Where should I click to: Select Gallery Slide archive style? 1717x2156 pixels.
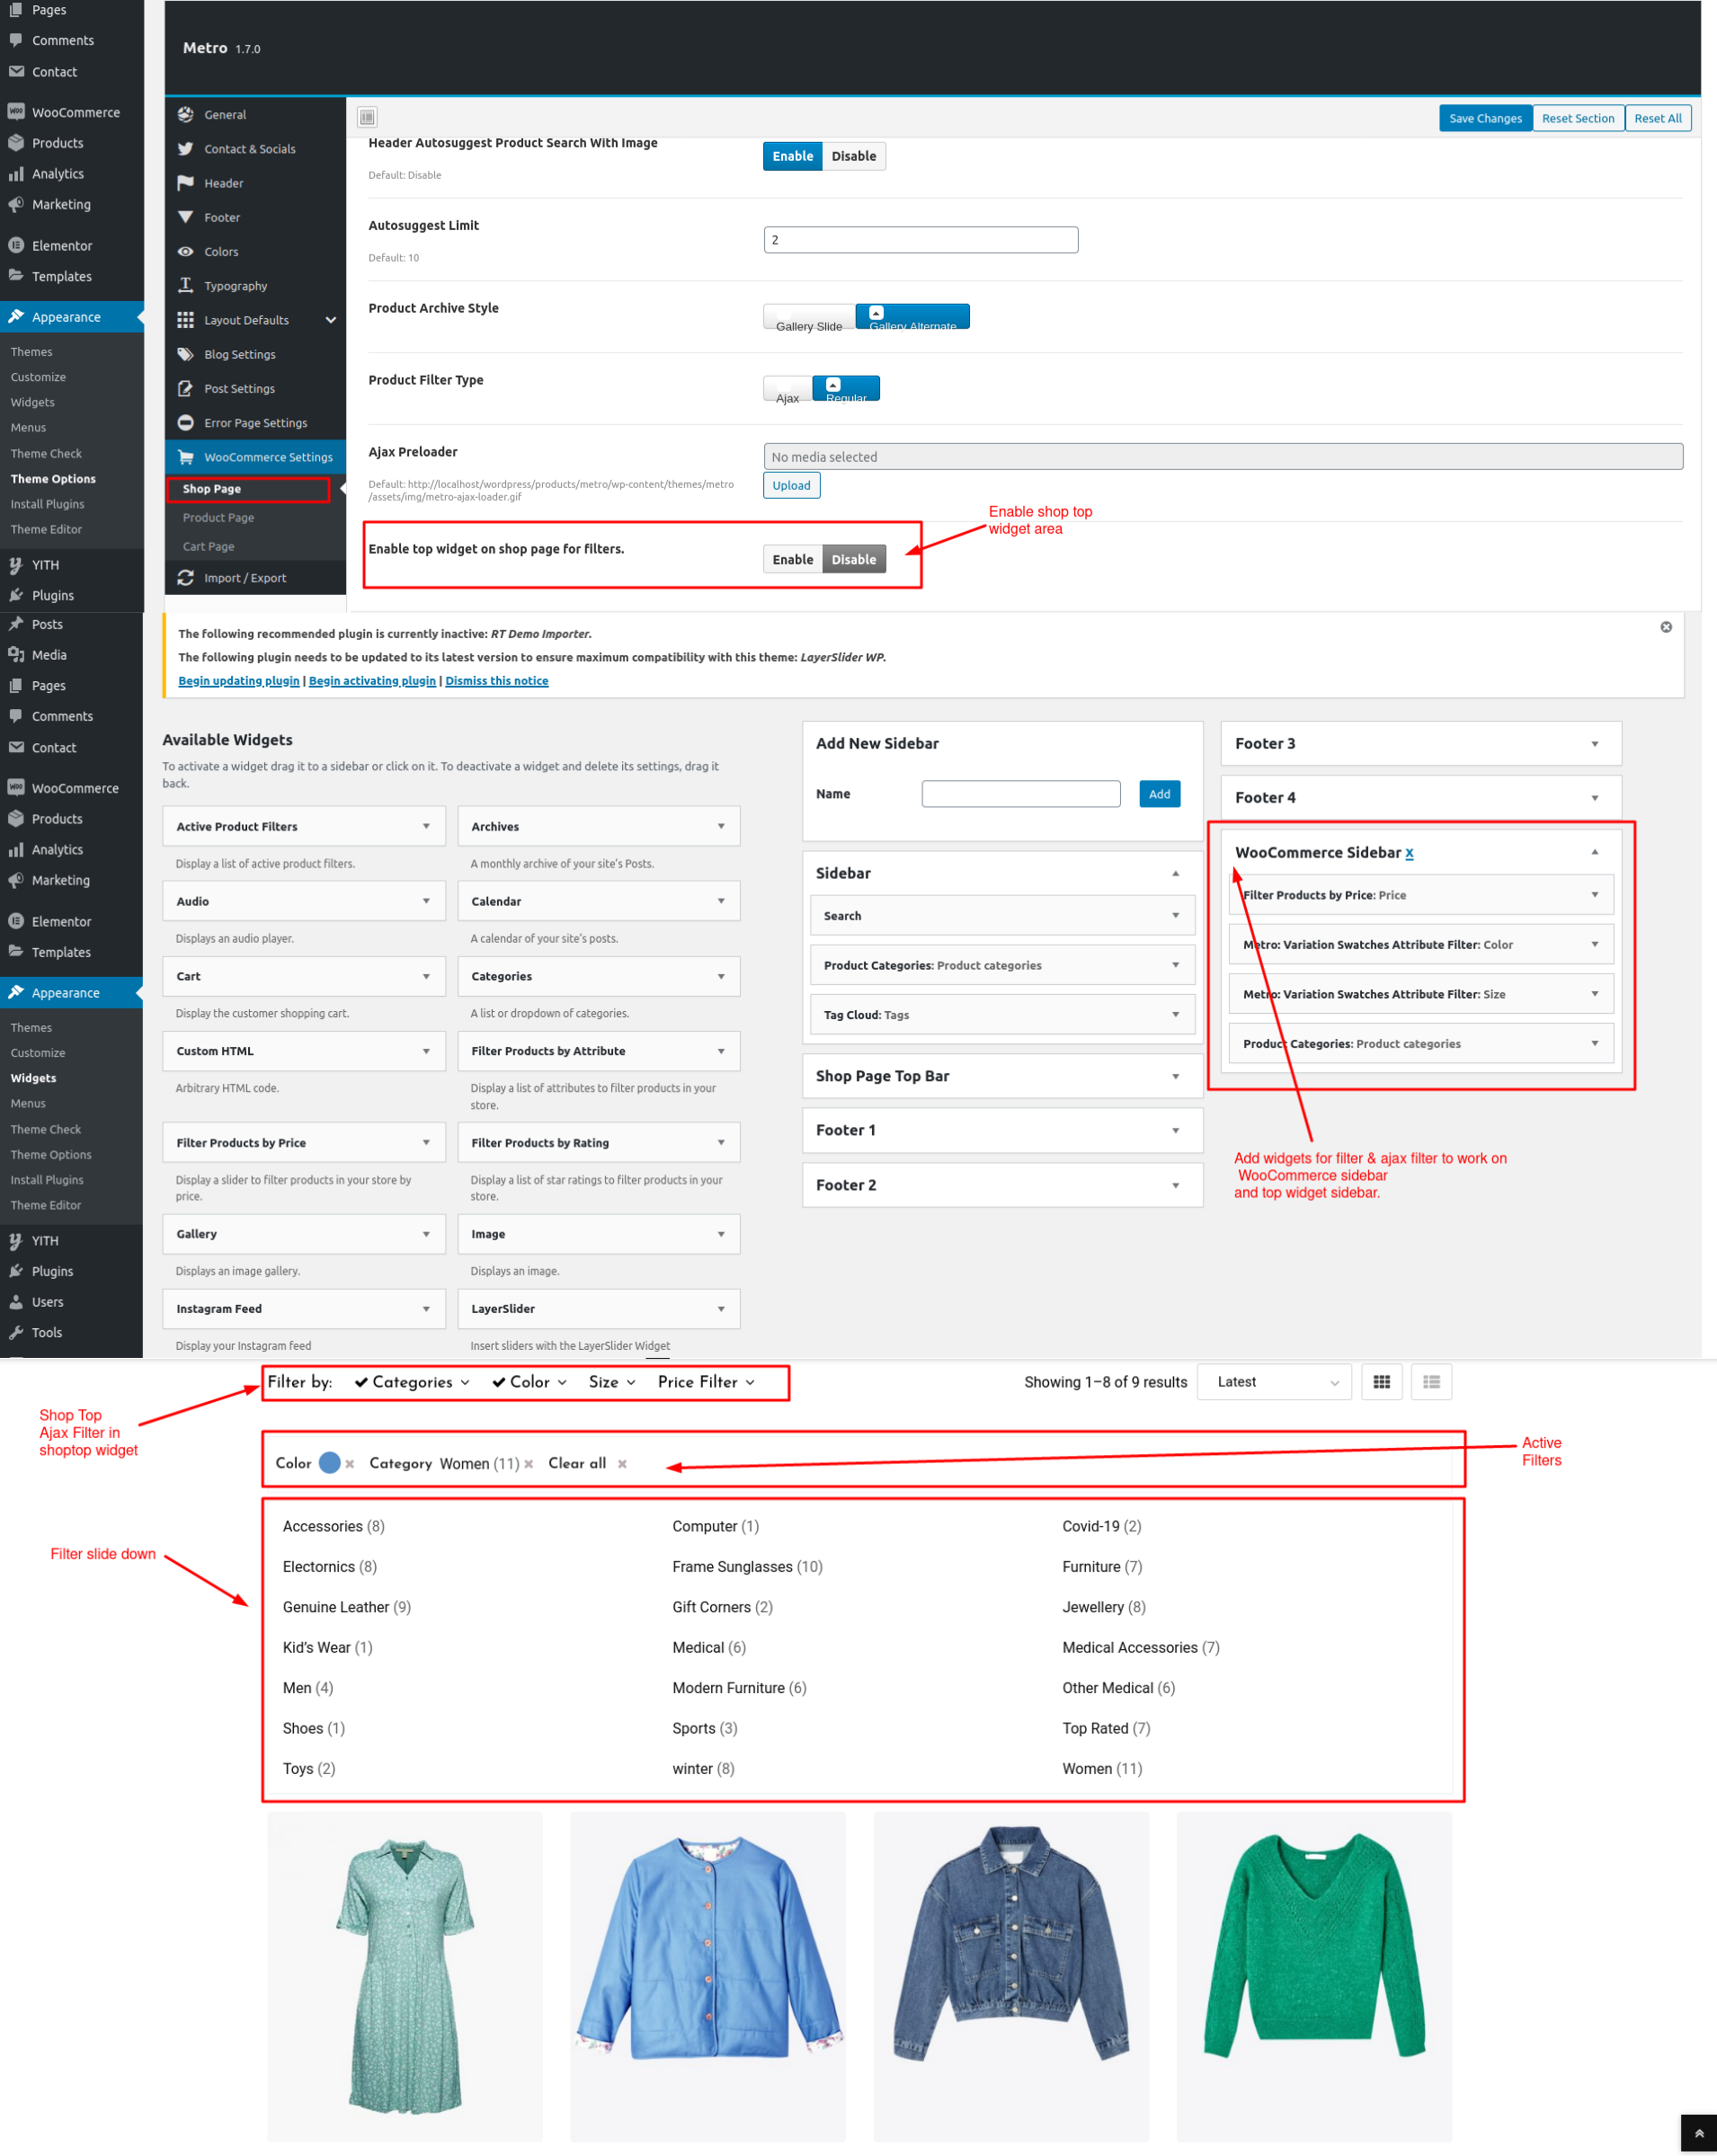(x=809, y=317)
